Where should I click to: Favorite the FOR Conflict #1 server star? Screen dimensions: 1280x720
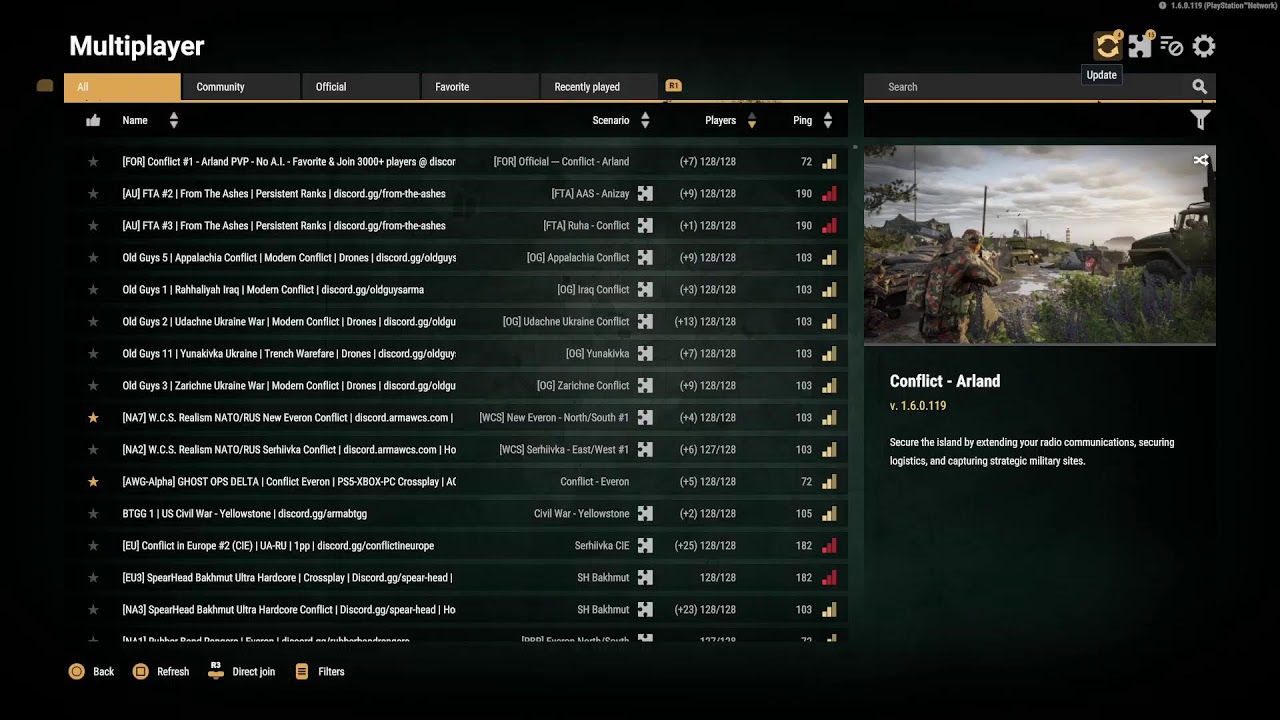tap(93, 162)
